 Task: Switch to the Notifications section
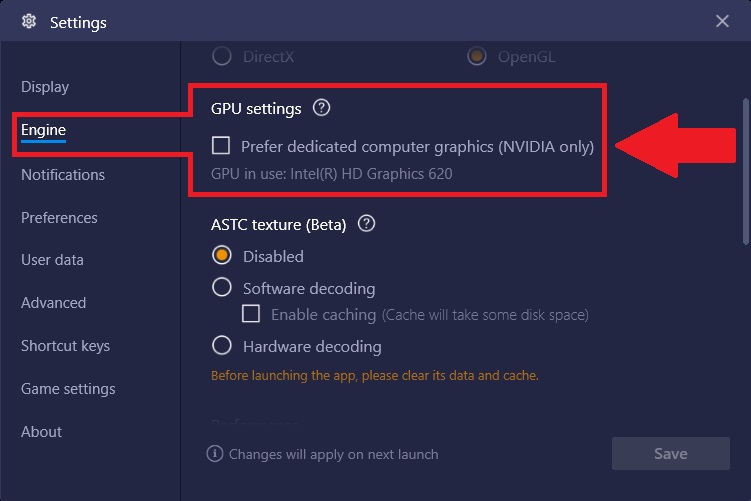pyautogui.click(x=63, y=175)
